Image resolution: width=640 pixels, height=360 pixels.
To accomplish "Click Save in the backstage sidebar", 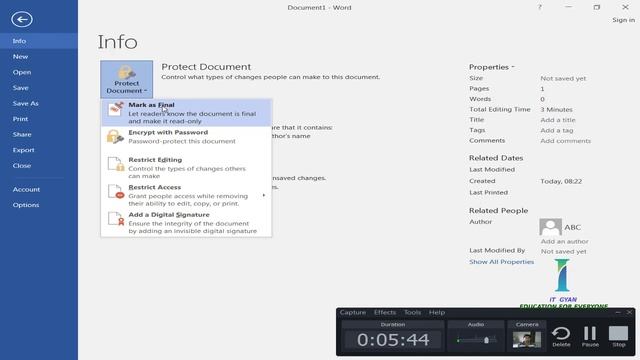I will point(39,88).
